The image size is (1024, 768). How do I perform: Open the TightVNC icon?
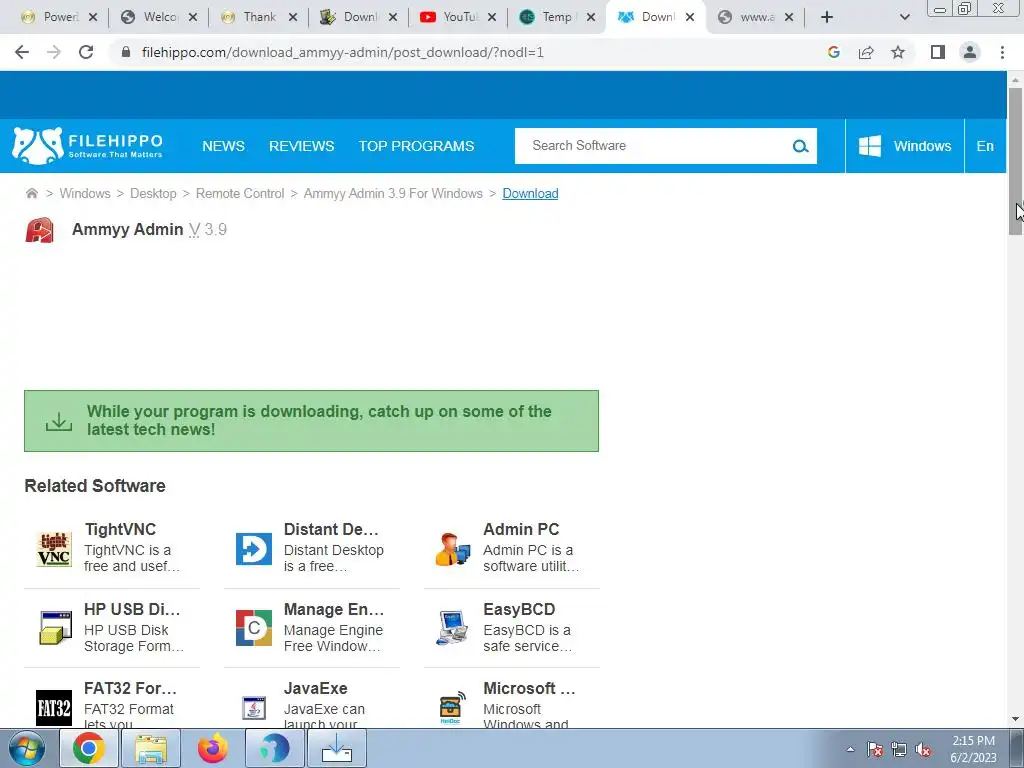point(54,549)
